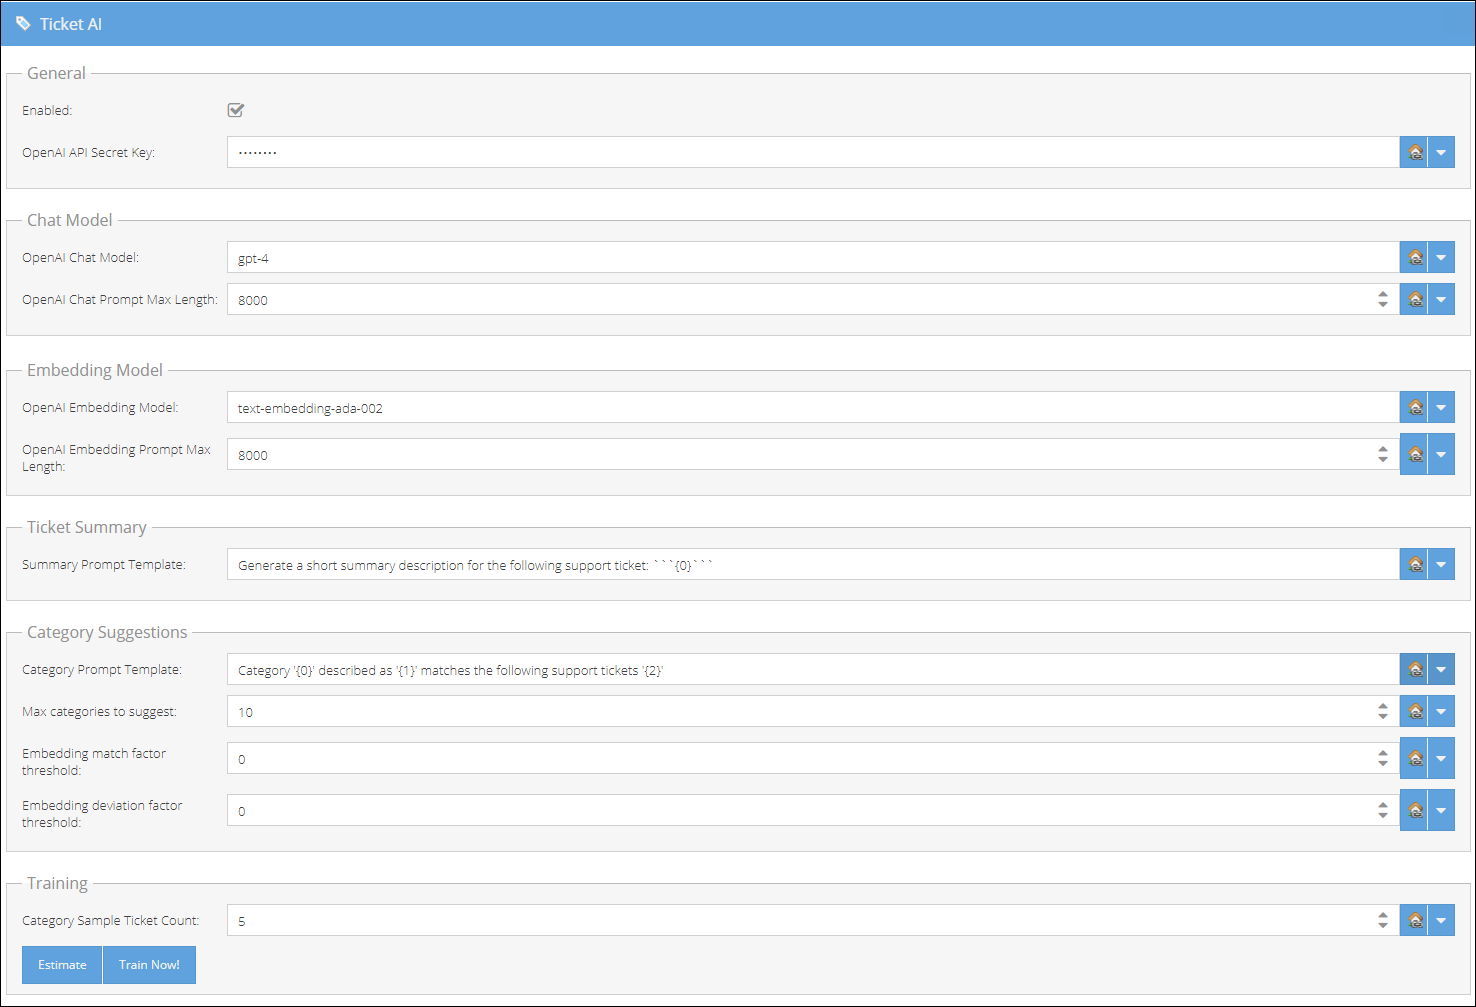Viewport: 1476px width, 1007px height.
Task: Click the Embedding Prompt Max Length field
Action: click(x=813, y=454)
